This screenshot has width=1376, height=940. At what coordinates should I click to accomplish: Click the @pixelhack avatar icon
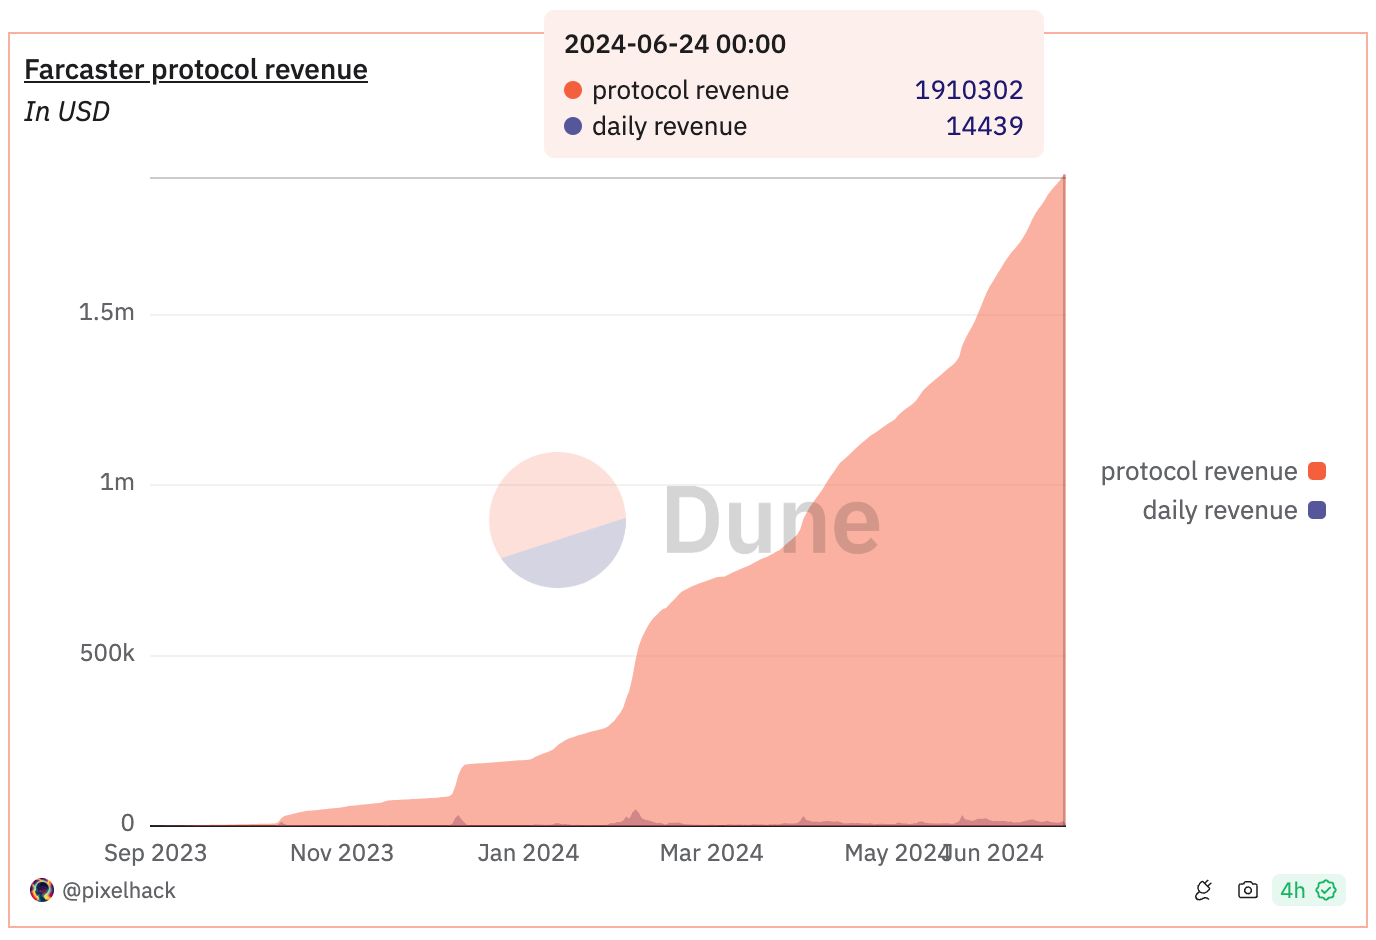tap(41, 889)
